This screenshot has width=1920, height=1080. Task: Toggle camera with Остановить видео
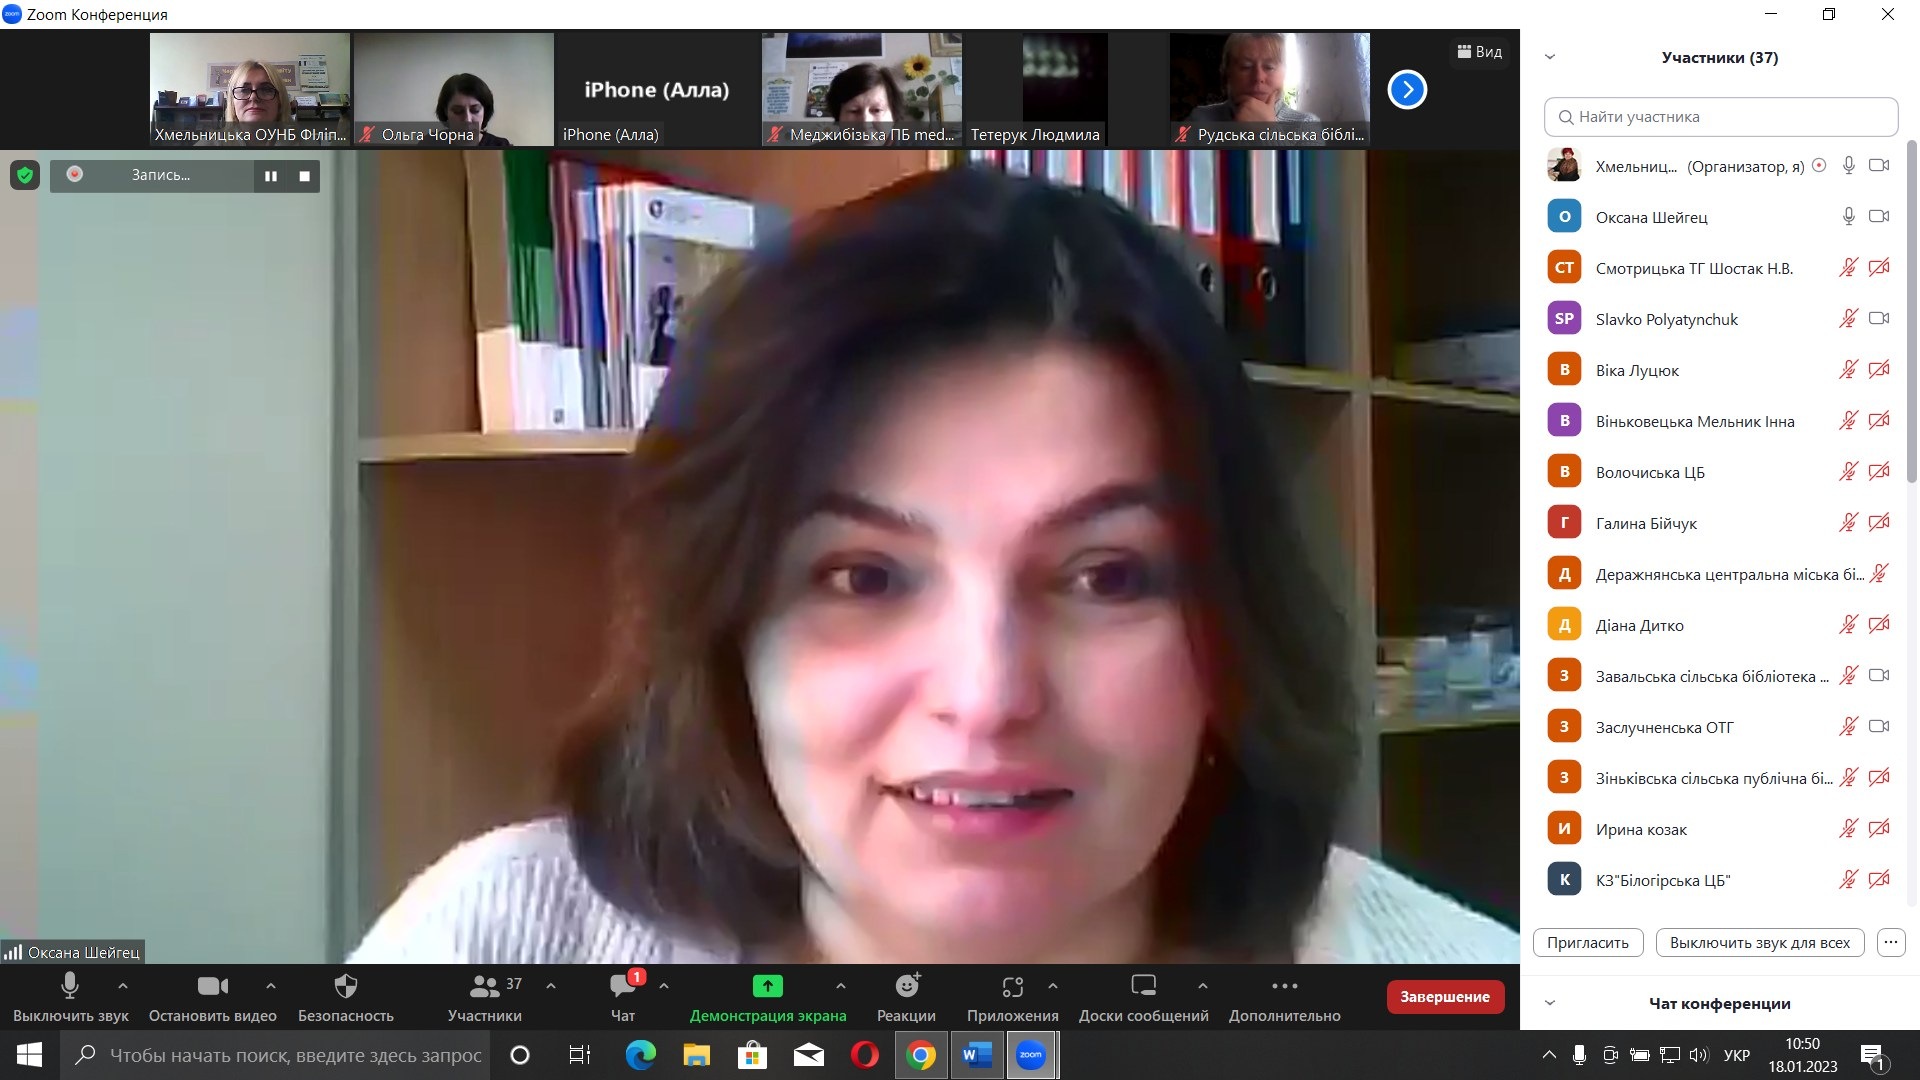coord(212,997)
